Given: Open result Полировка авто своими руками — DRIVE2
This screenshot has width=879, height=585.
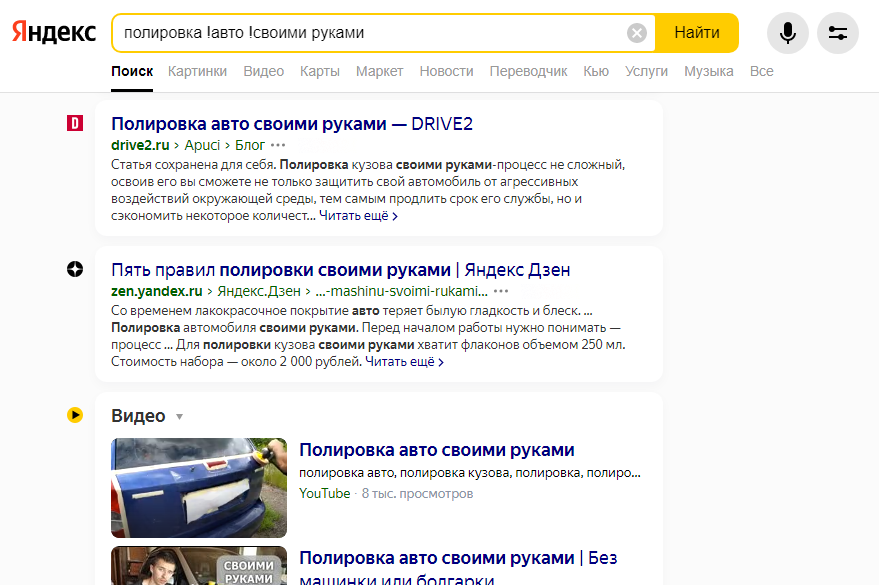Looking at the screenshot, I should (x=292, y=123).
